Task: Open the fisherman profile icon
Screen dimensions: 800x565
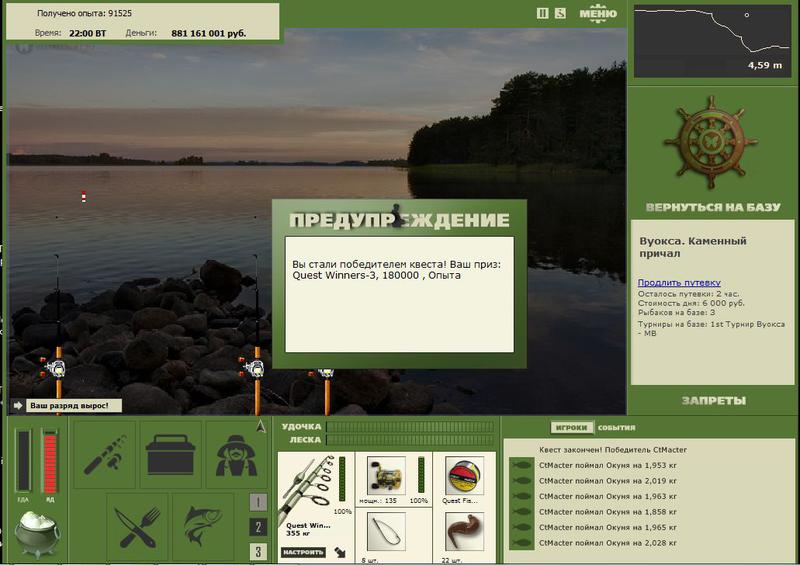Action: click(236, 454)
